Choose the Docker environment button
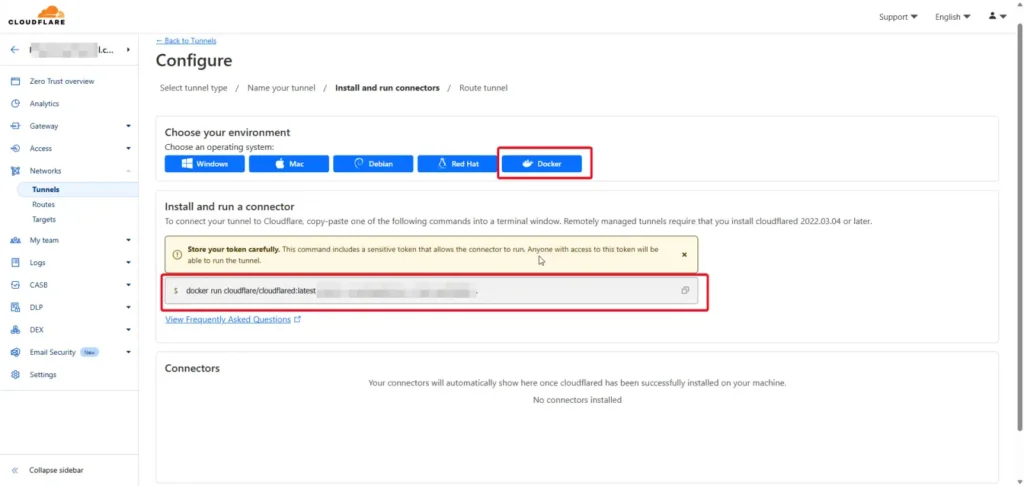The height and width of the screenshot is (486, 1024). click(x=541, y=164)
